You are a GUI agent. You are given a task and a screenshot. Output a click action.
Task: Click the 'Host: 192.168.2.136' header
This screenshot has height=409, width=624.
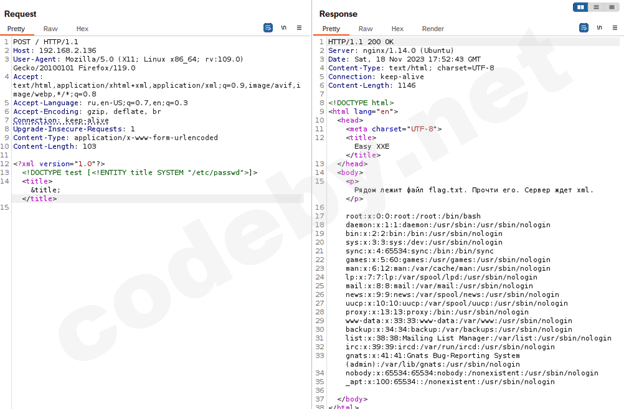point(55,51)
